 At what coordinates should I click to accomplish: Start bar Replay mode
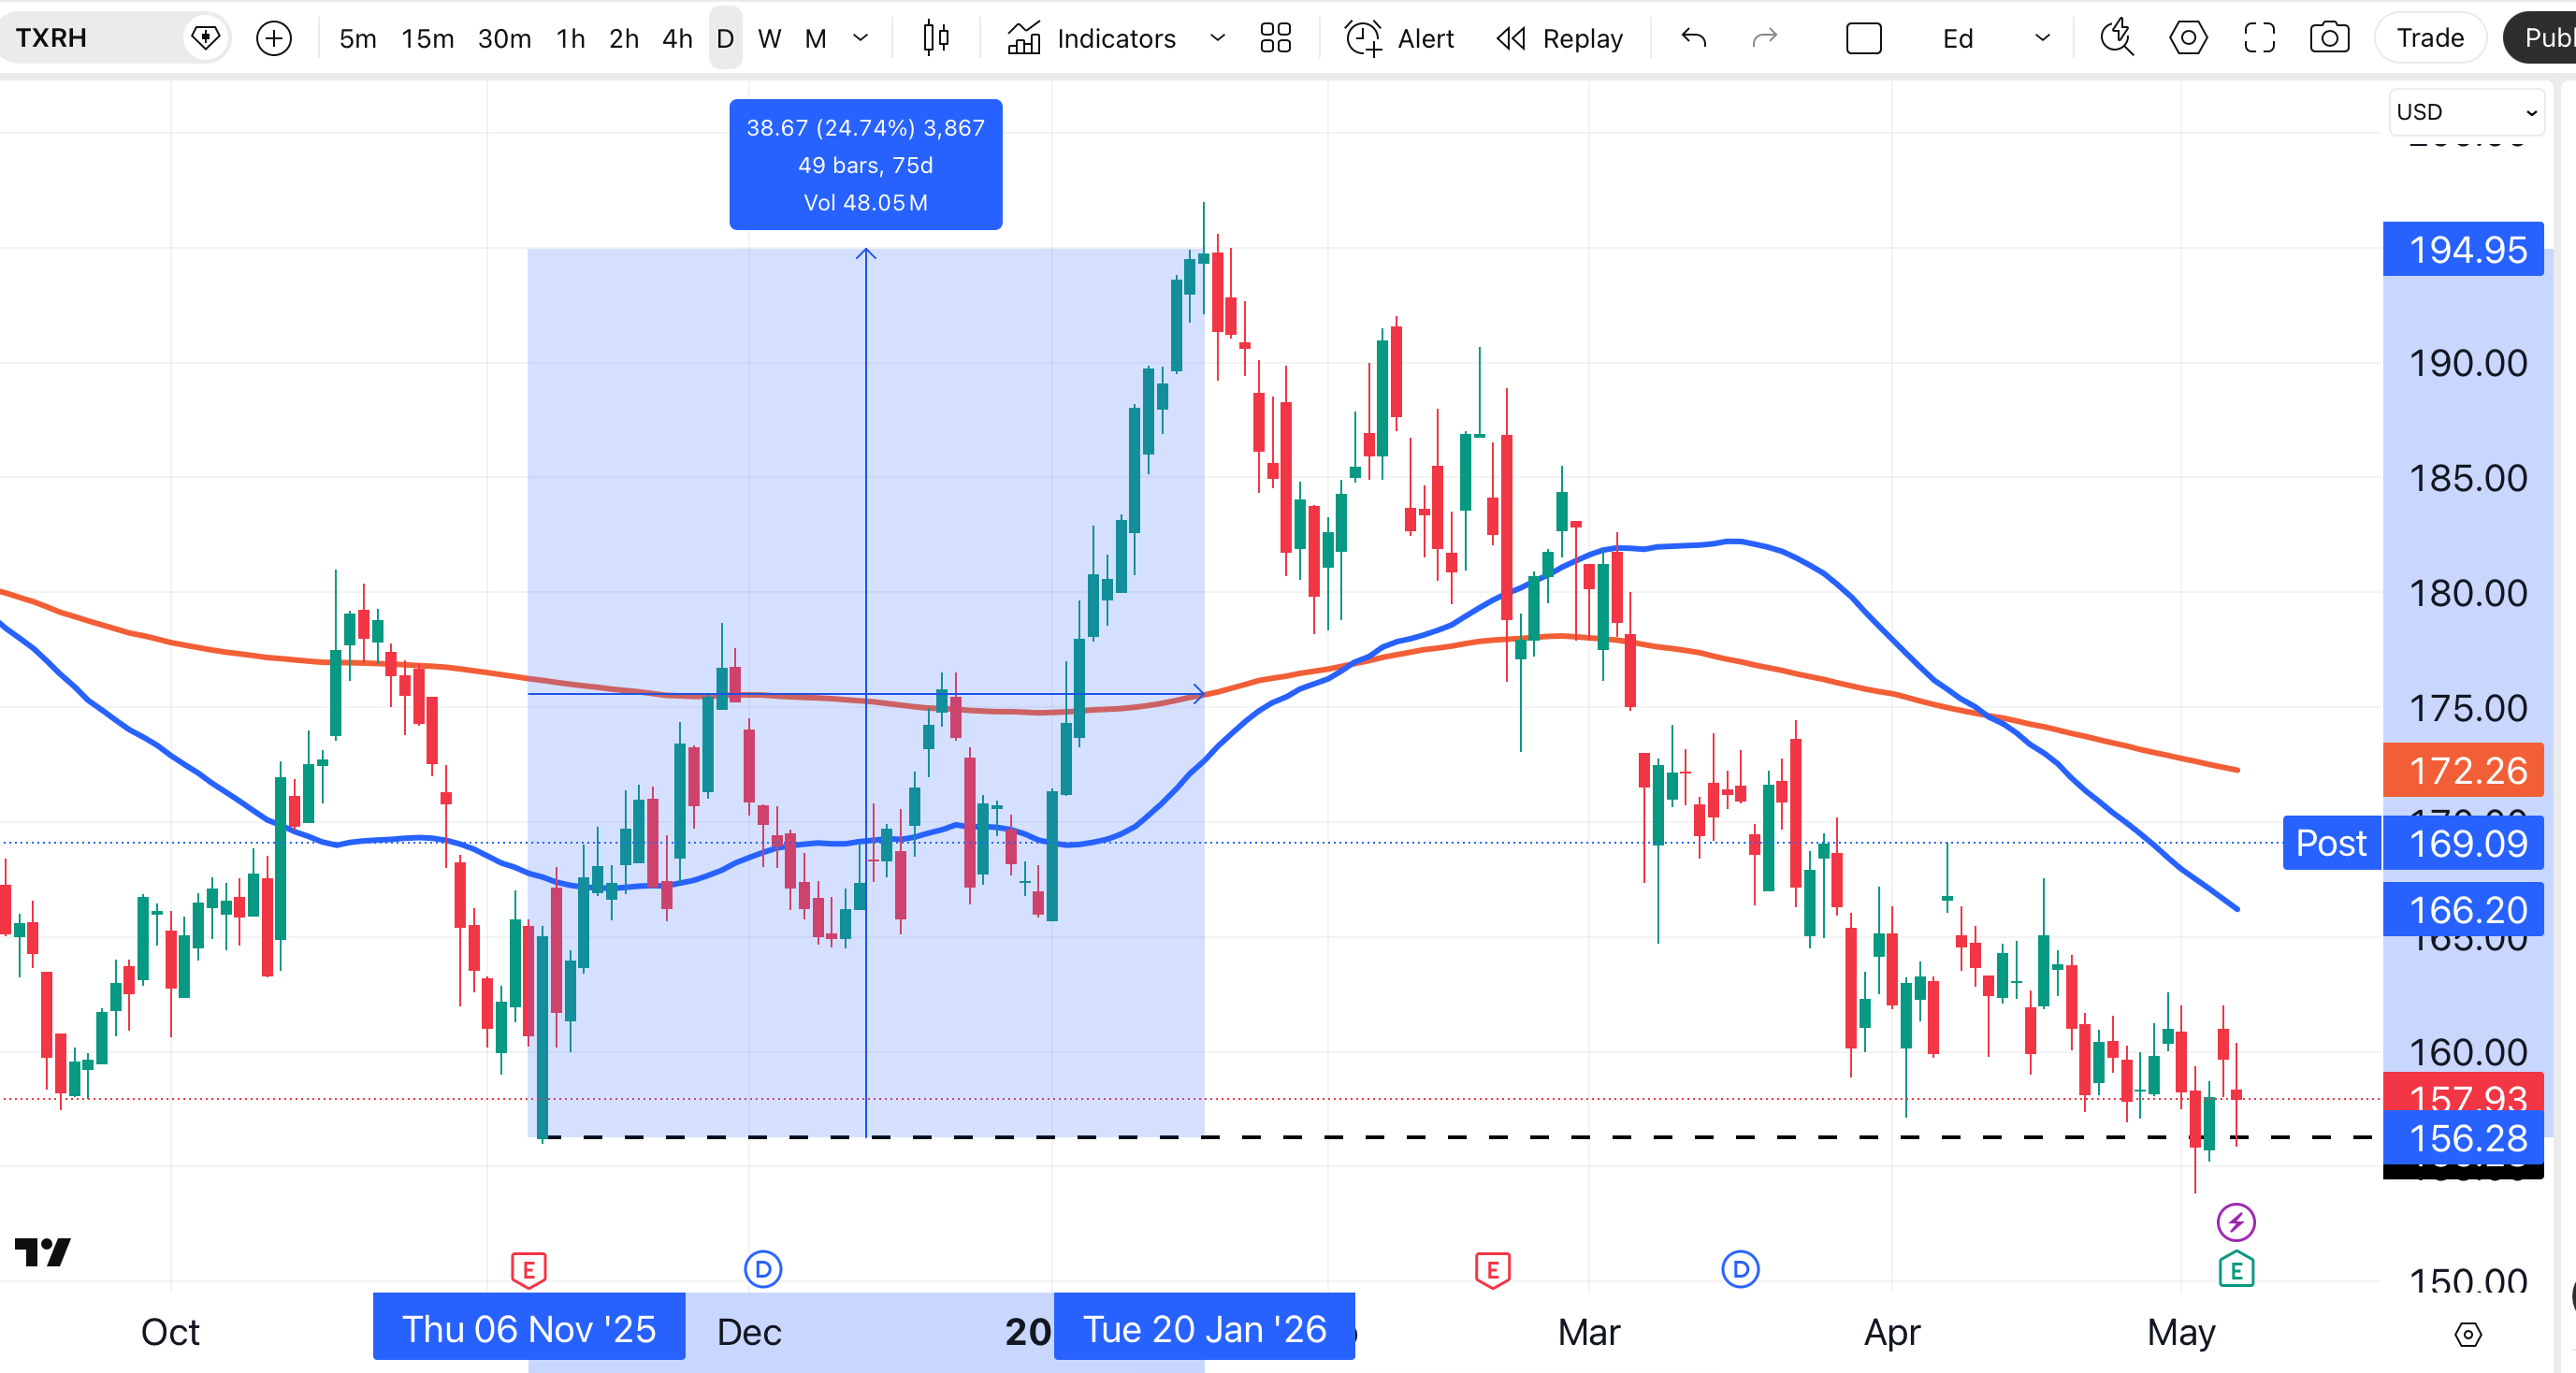coord(1559,38)
